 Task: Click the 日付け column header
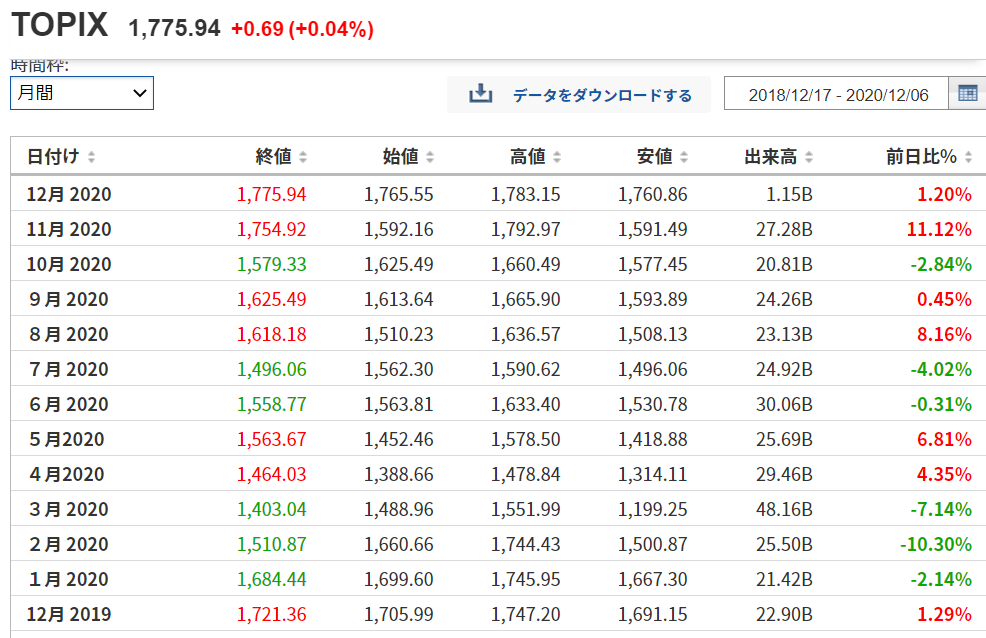pos(53,157)
